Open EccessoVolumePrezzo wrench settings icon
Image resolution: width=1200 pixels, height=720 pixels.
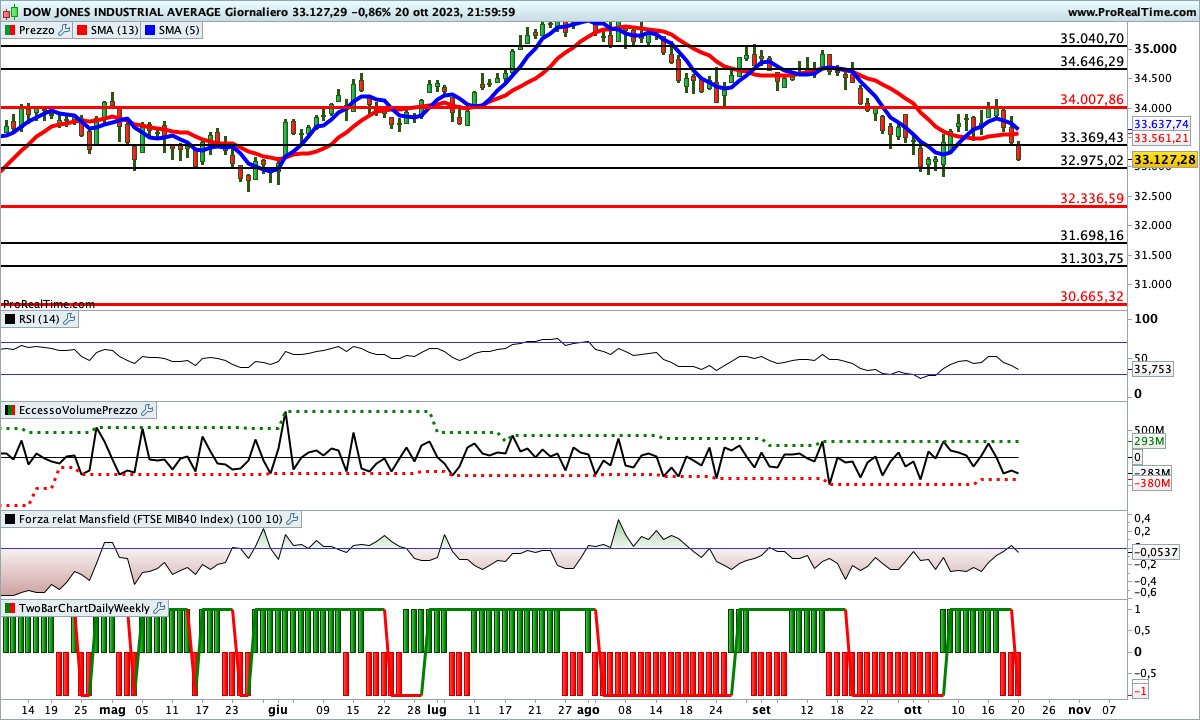147,410
